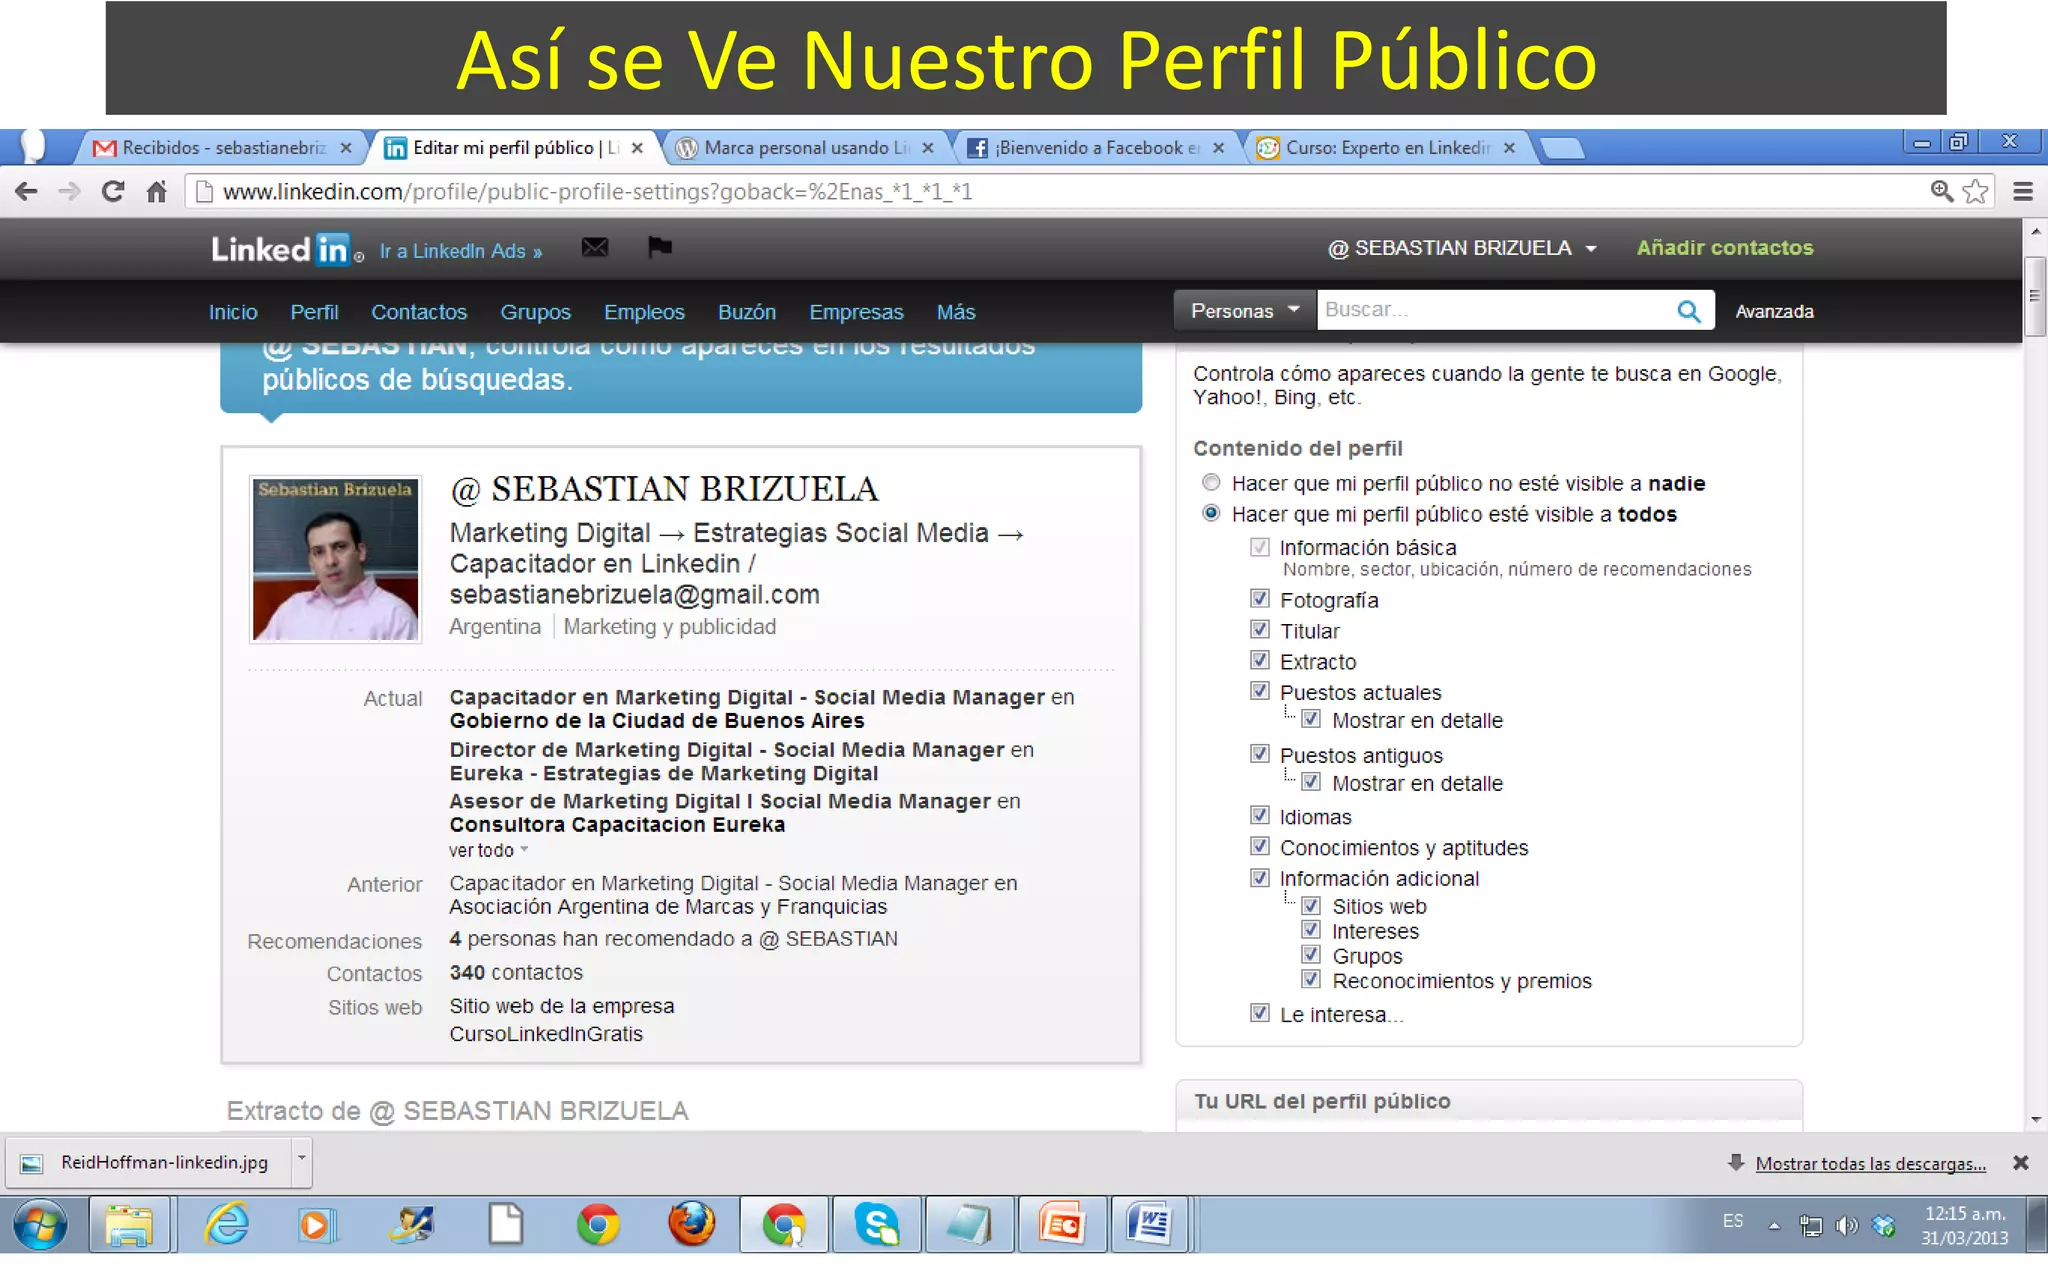Open the Empresas menu item
This screenshot has height=1280, width=2048.
click(x=856, y=312)
